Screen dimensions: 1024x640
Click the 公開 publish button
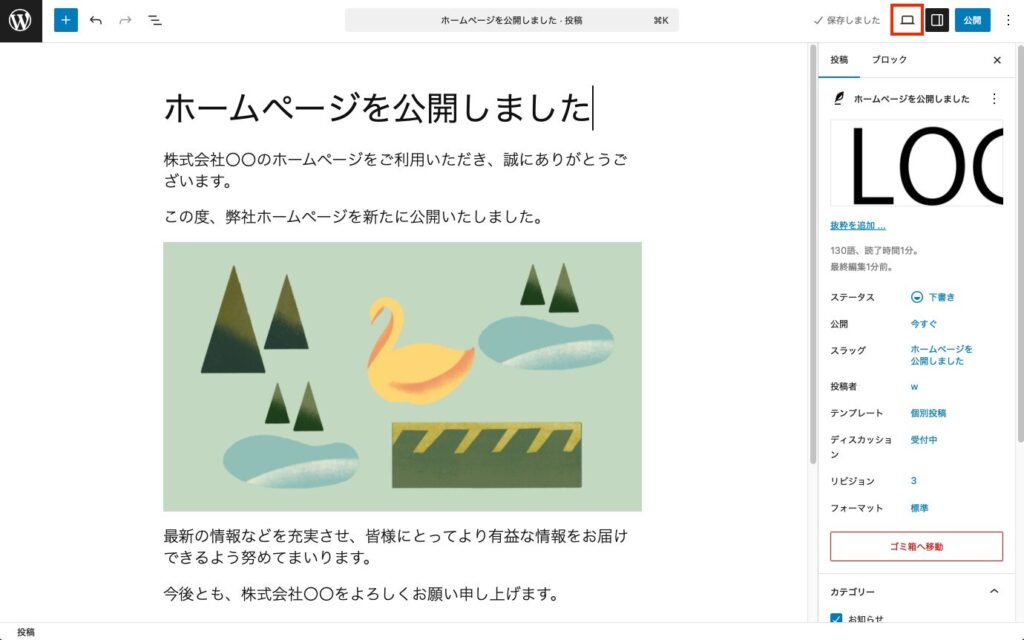973,20
